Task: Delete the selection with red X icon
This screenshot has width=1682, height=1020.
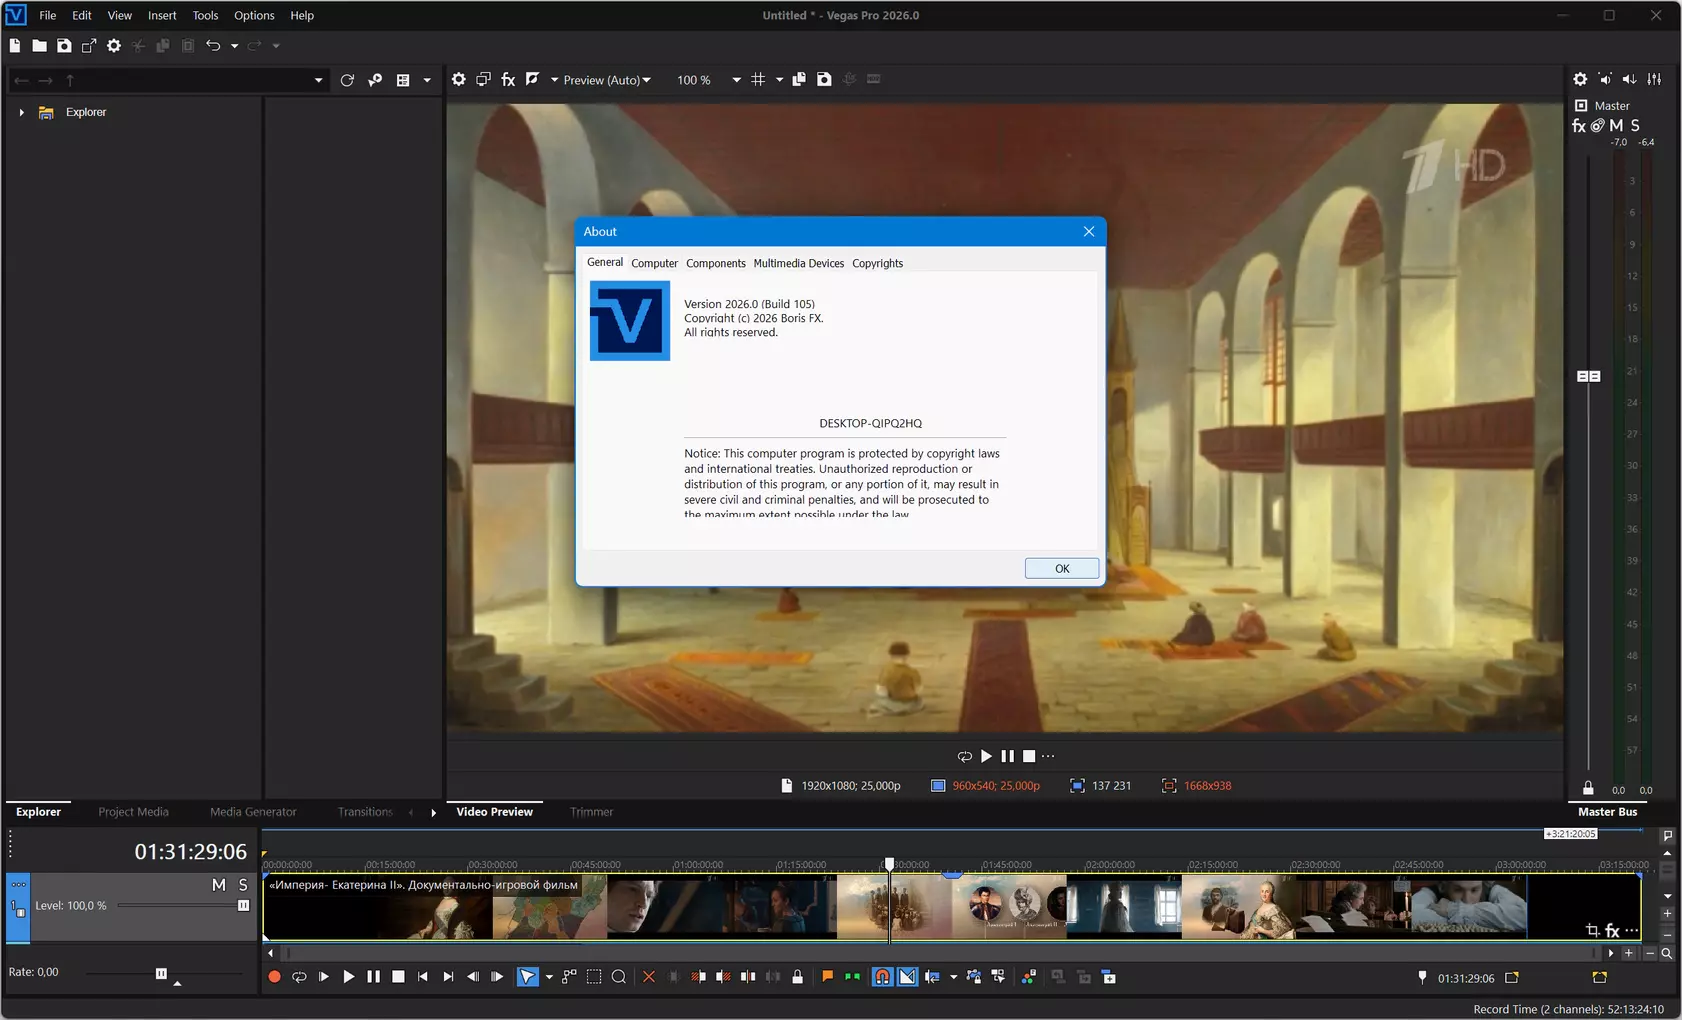Action: coord(649,977)
